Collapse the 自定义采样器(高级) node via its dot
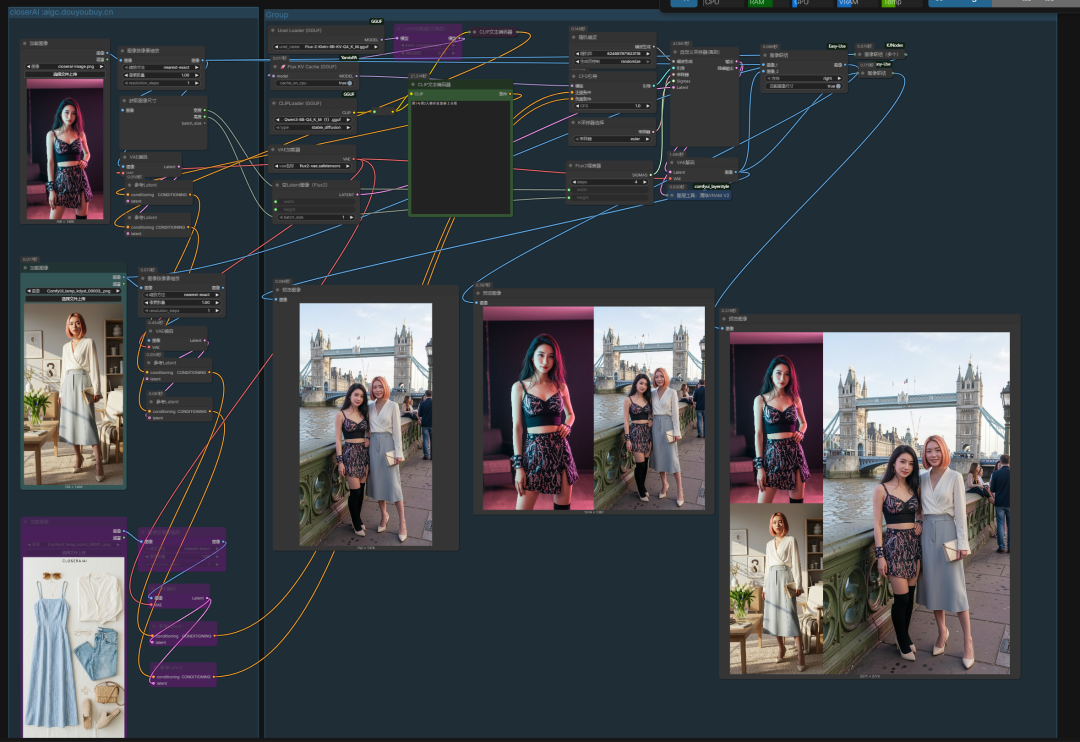The width and height of the screenshot is (1080, 742). pyautogui.click(x=675, y=52)
